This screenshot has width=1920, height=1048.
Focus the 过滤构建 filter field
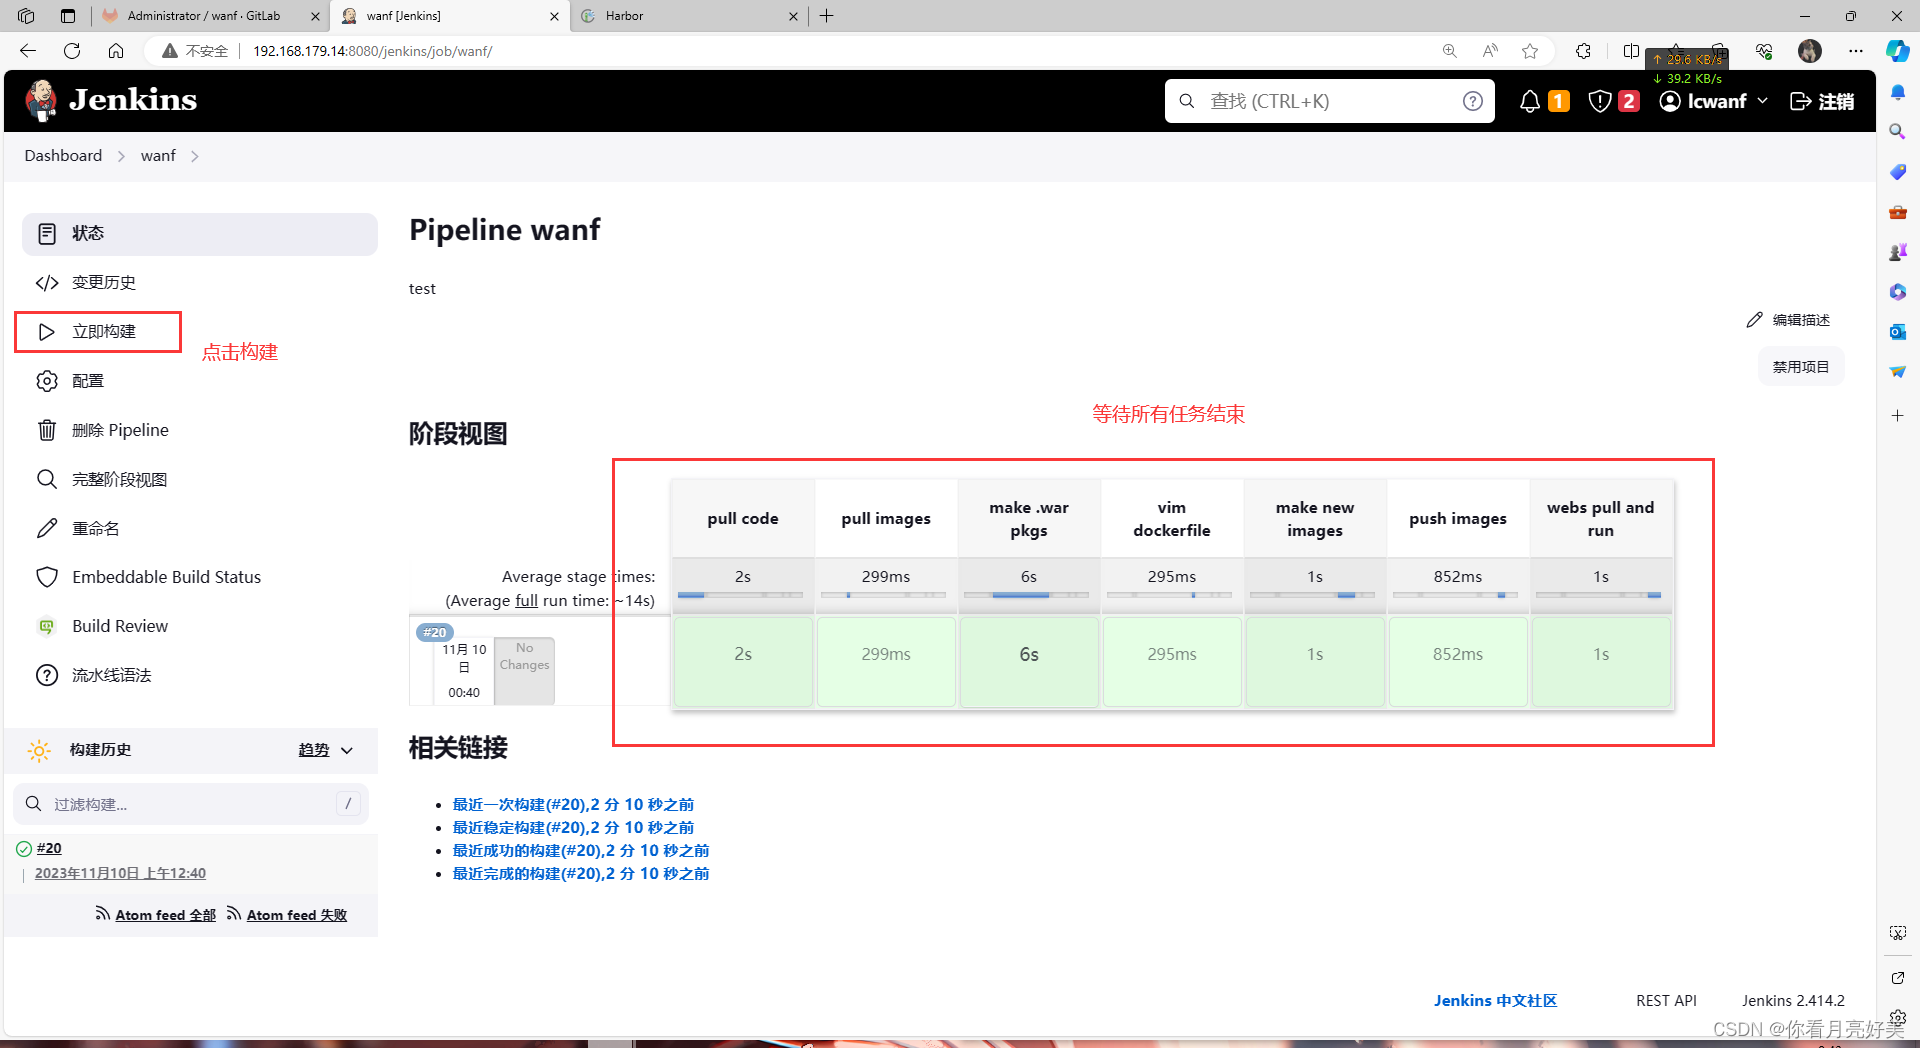tap(190, 804)
